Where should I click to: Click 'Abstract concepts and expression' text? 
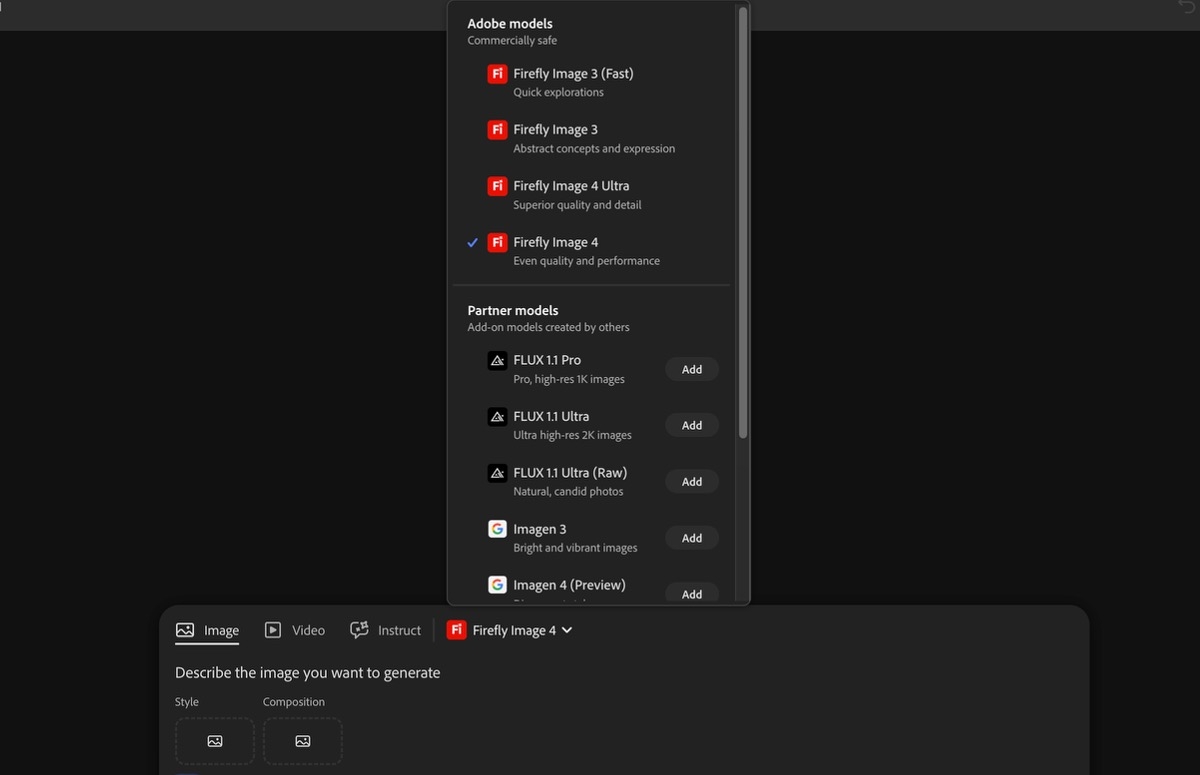pyautogui.click(x=594, y=148)
